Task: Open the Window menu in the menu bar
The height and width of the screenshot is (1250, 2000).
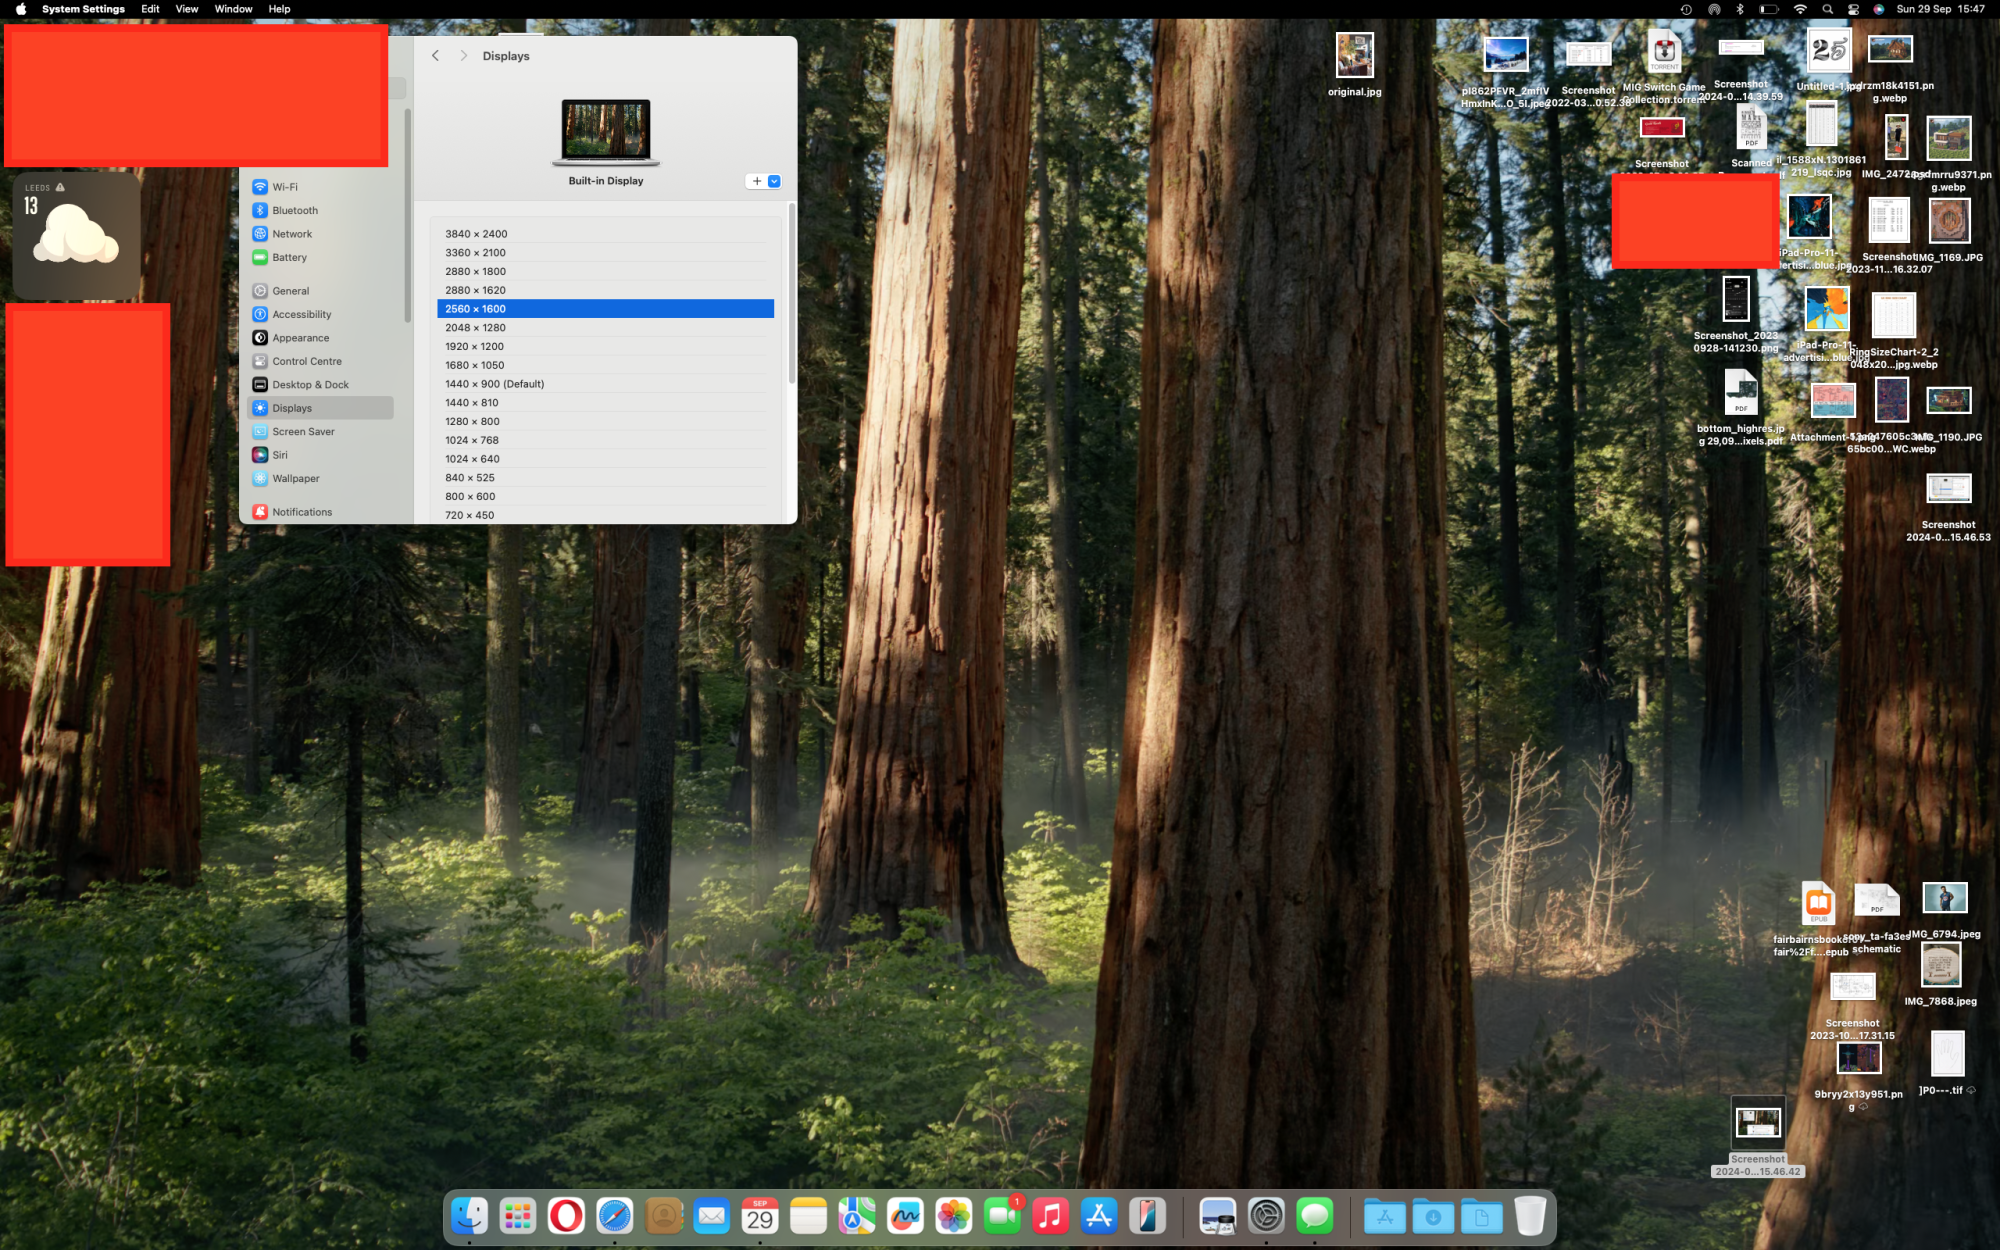Action: pos(233,9)
